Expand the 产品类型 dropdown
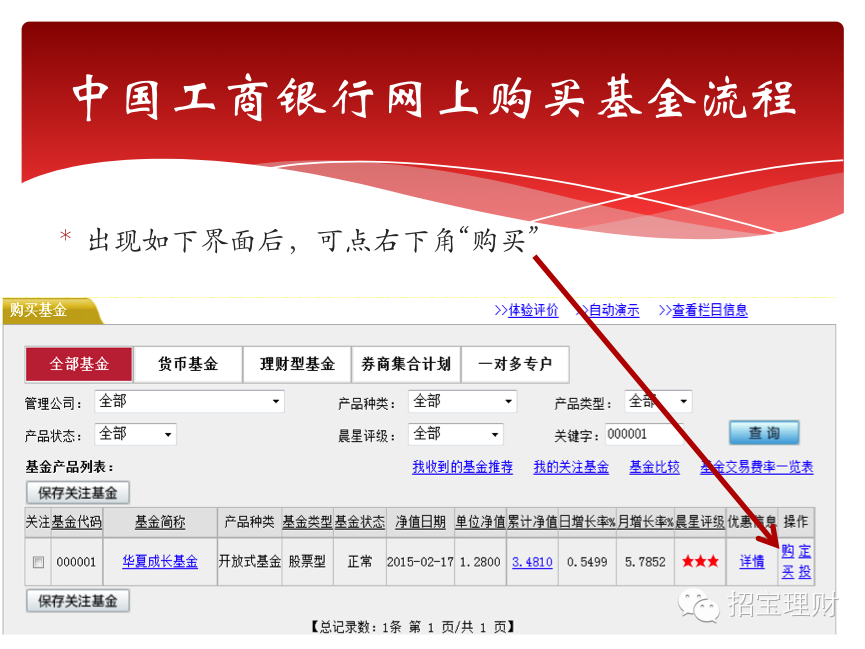Screen dimensions: 865x649 (658, 402)
